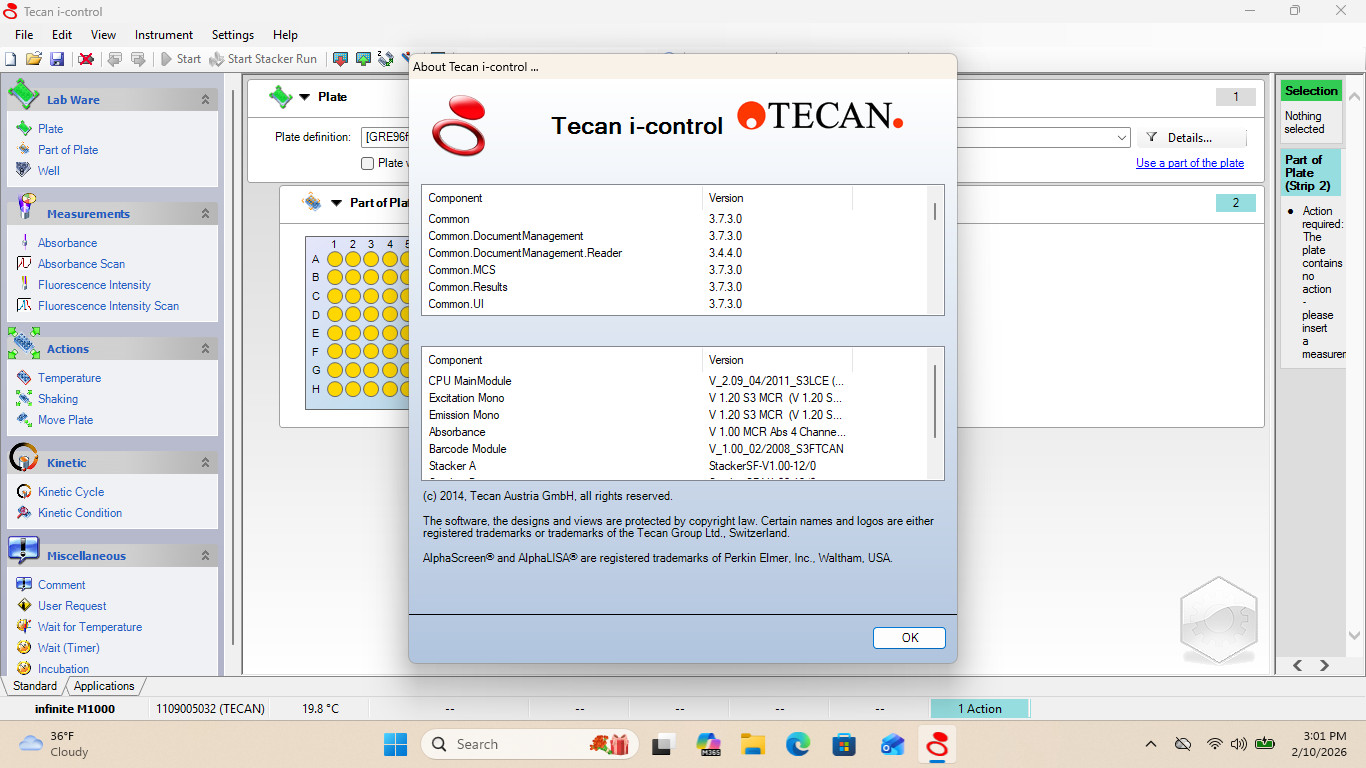Click the plate-in toolbar icon with red arrow
1366x768 pixels.
coord(340,59)
